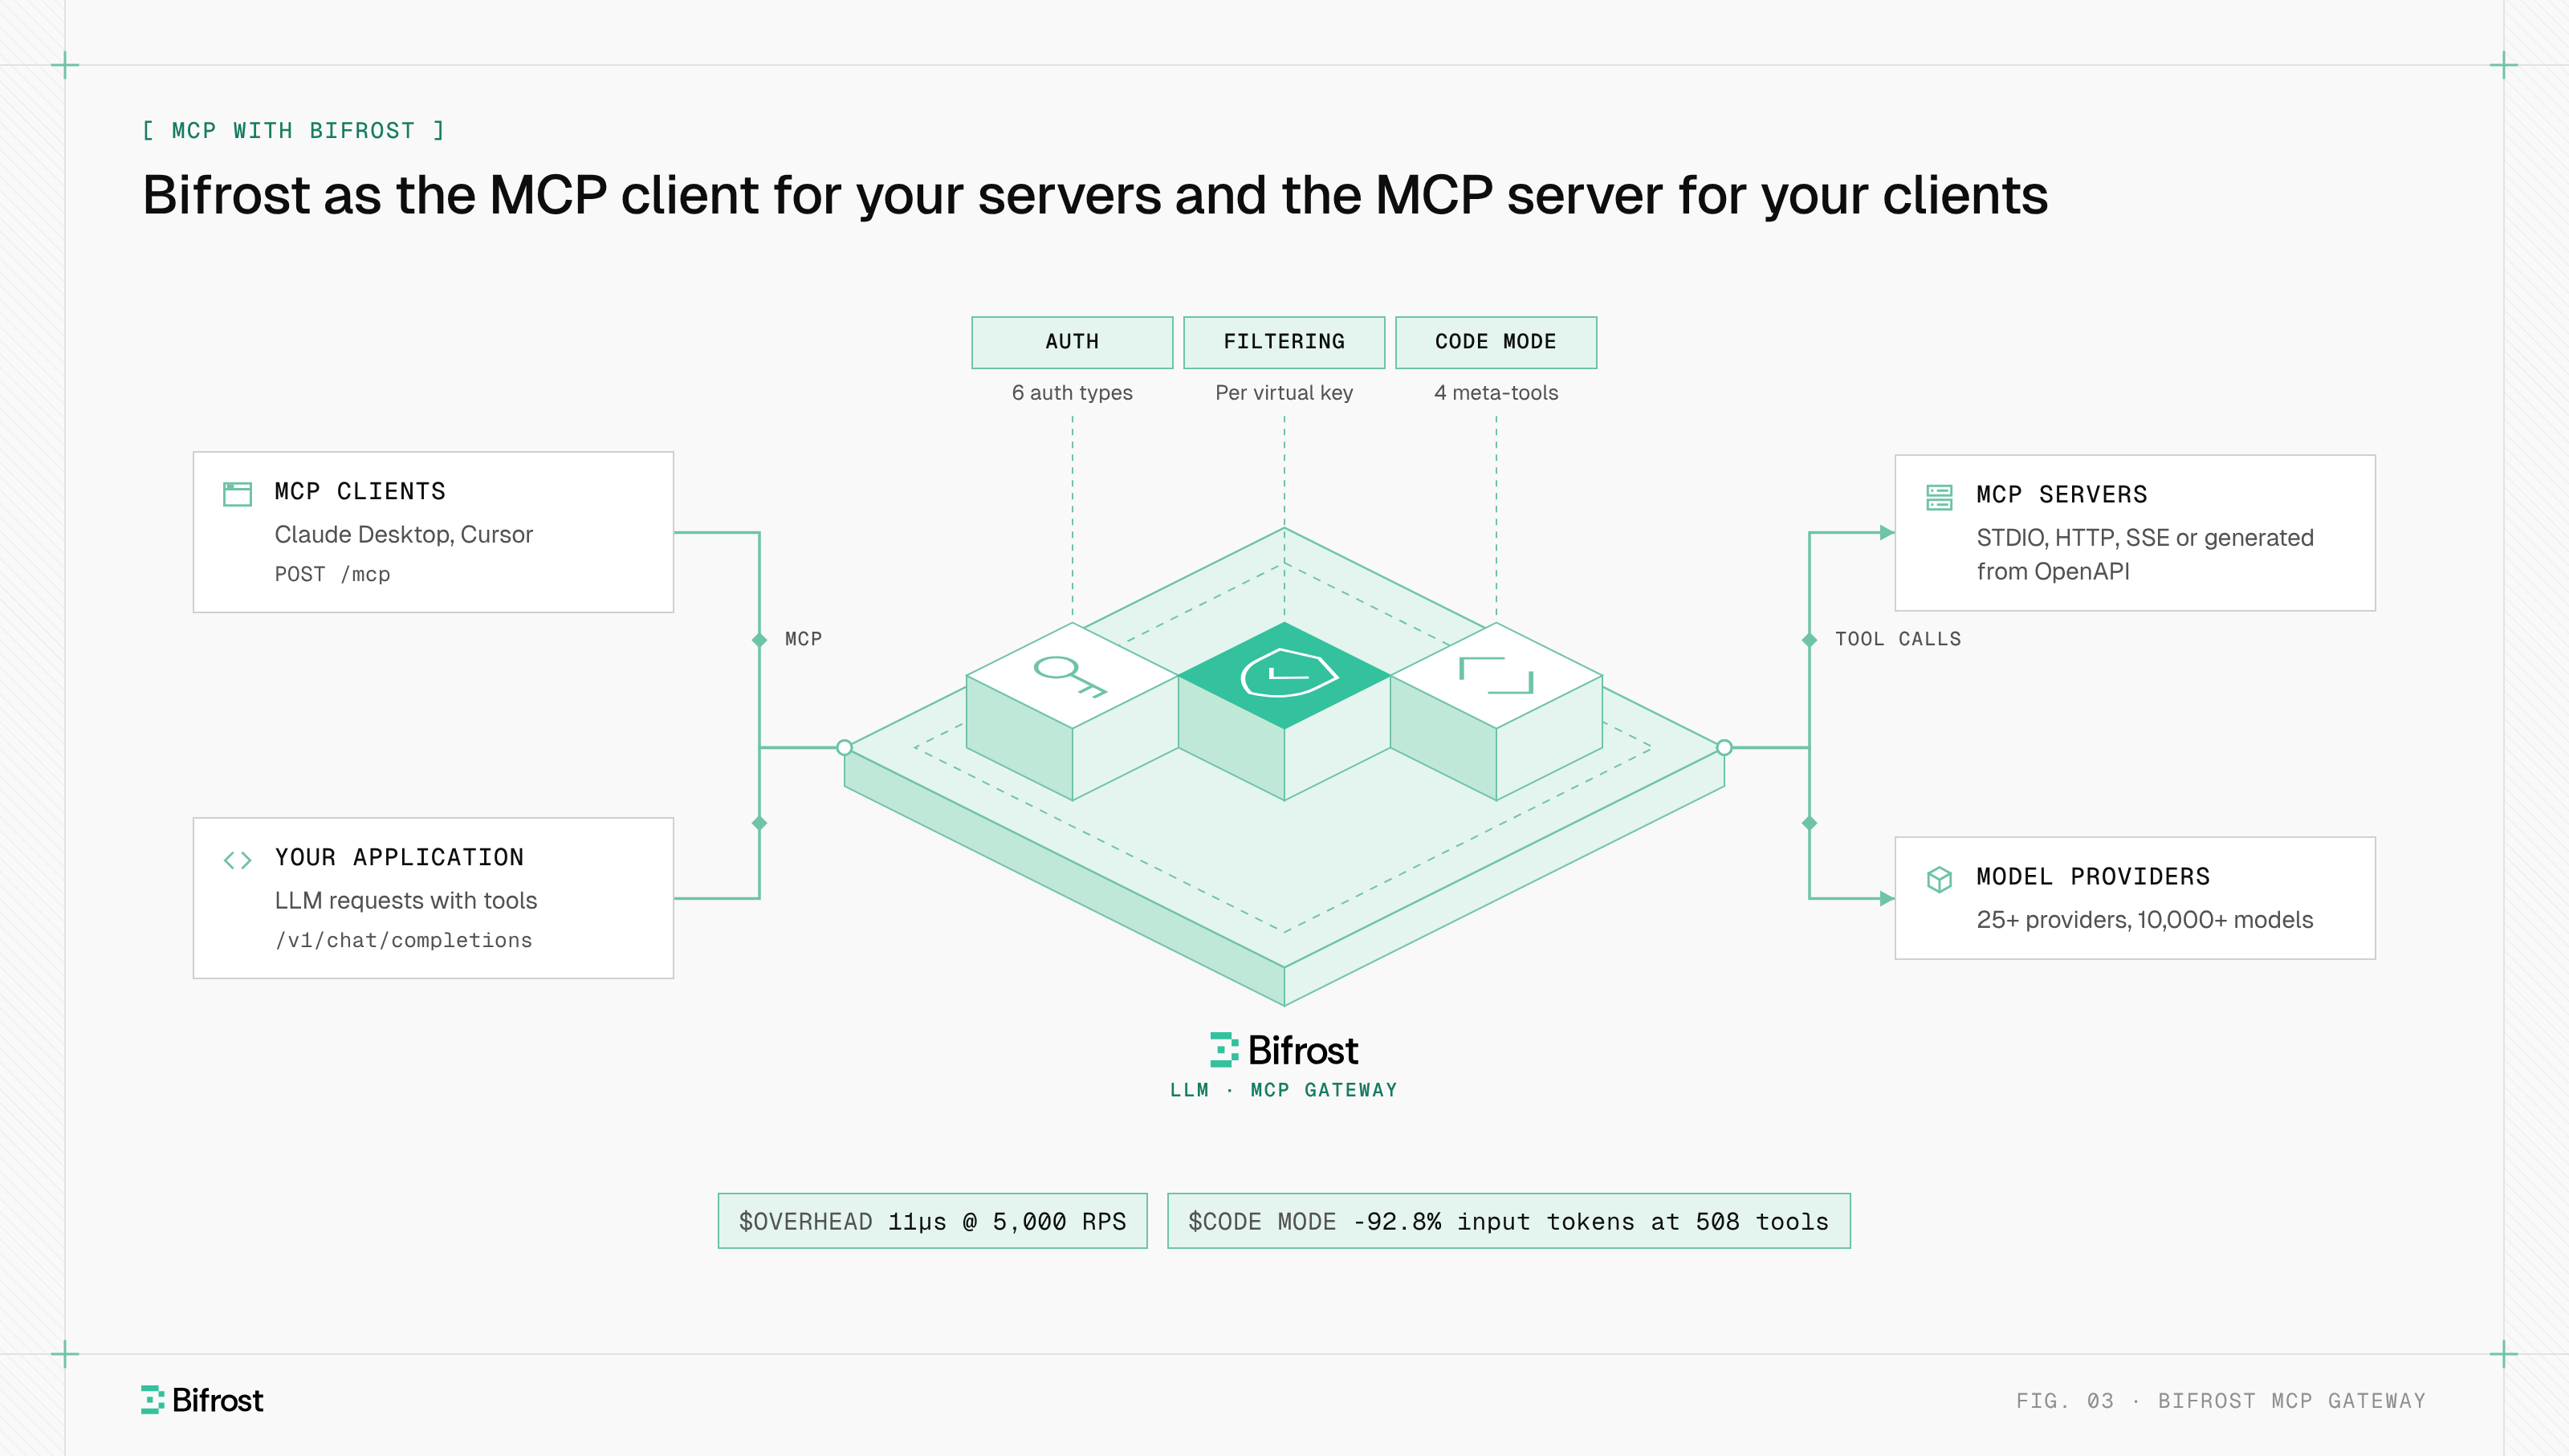Click 'STDIO, HTTP, SSE or generated' text
This screenshot has height=1456, width=2569.
(x=2145, y=538)
